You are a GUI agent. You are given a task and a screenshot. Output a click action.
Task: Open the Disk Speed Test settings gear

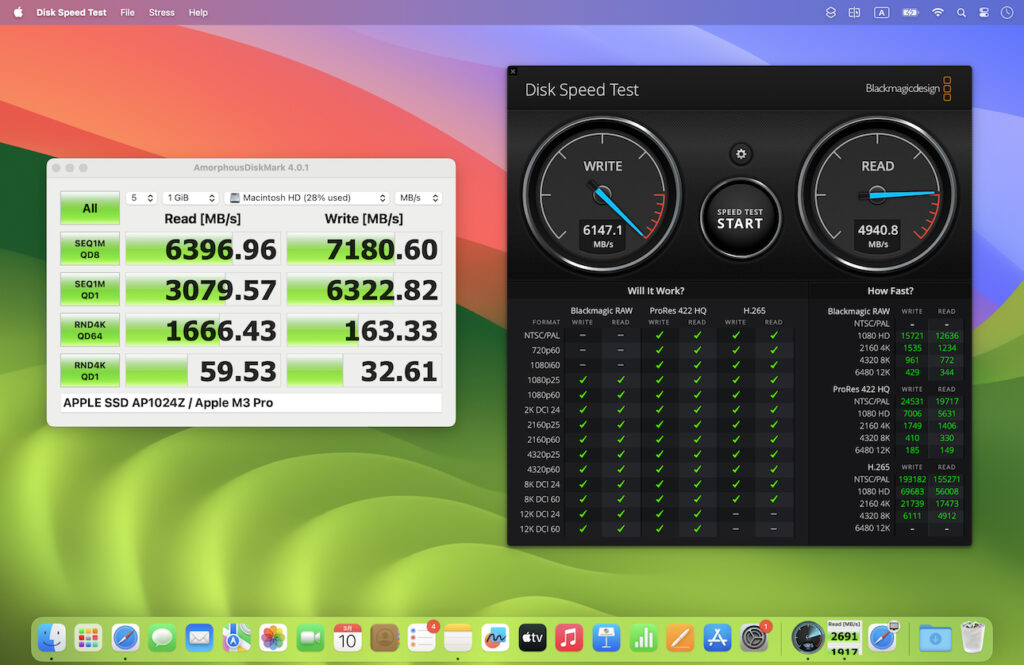(740, 153)
